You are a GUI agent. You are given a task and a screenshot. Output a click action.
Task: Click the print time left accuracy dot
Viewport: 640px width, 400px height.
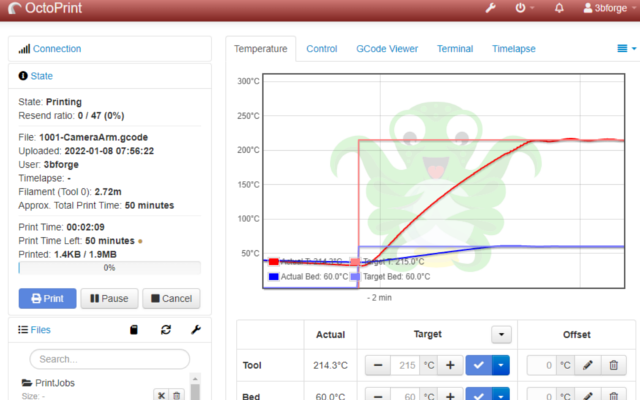pos(140,241)
